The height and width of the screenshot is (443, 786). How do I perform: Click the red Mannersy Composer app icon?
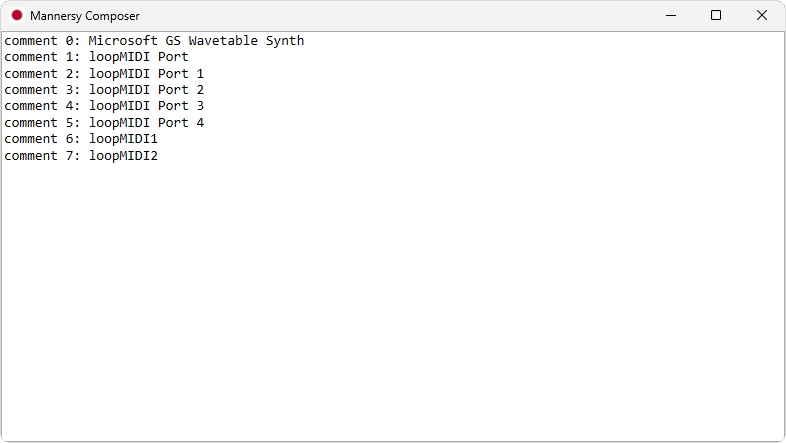point(16,16)
